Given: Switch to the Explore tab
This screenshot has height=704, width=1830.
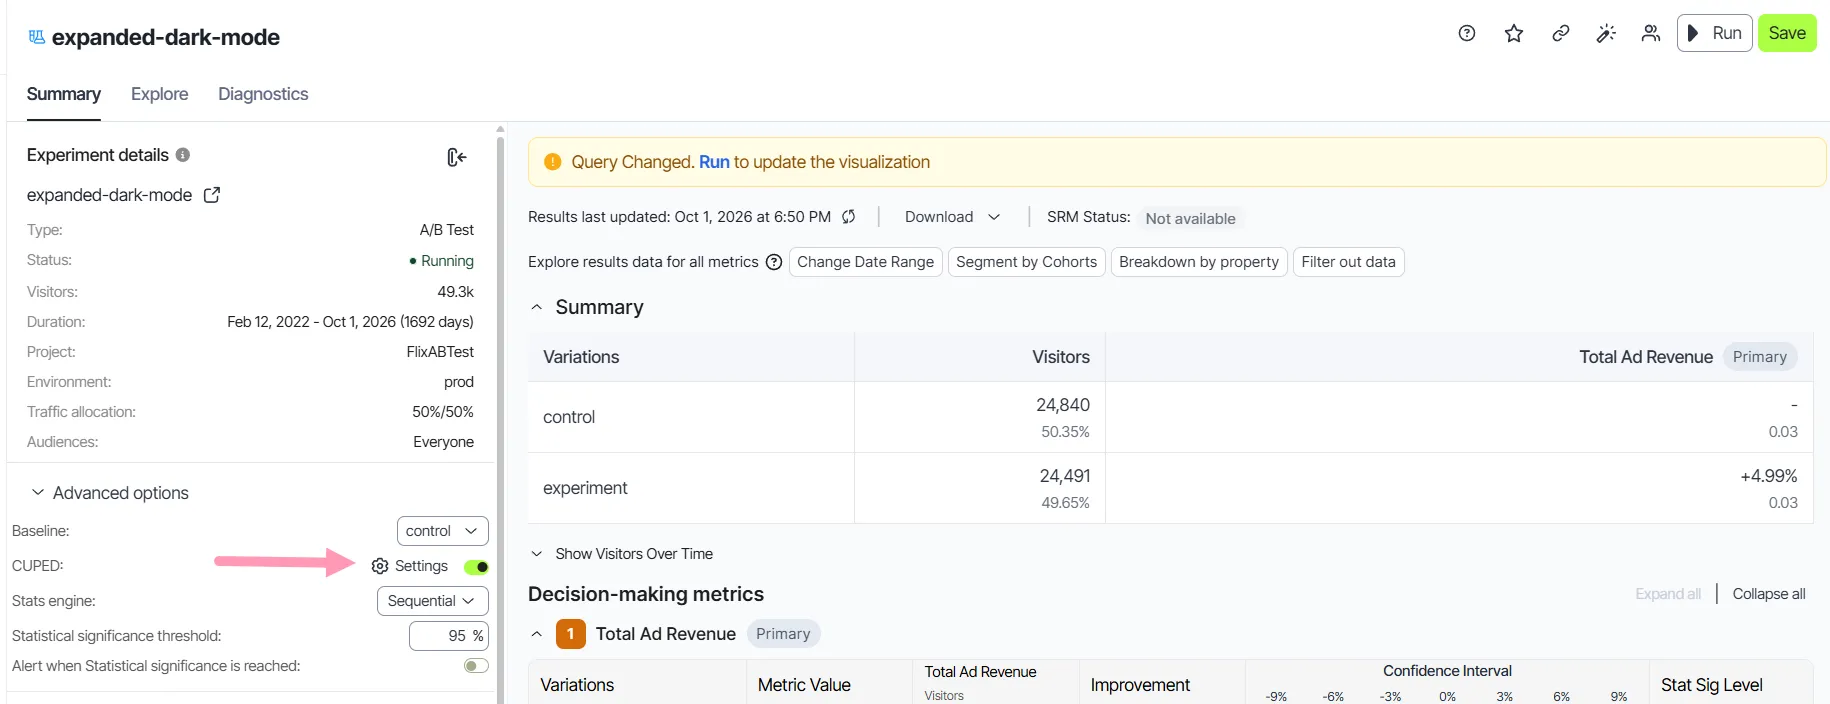Looking at the screenshot, I should (160, 94).
